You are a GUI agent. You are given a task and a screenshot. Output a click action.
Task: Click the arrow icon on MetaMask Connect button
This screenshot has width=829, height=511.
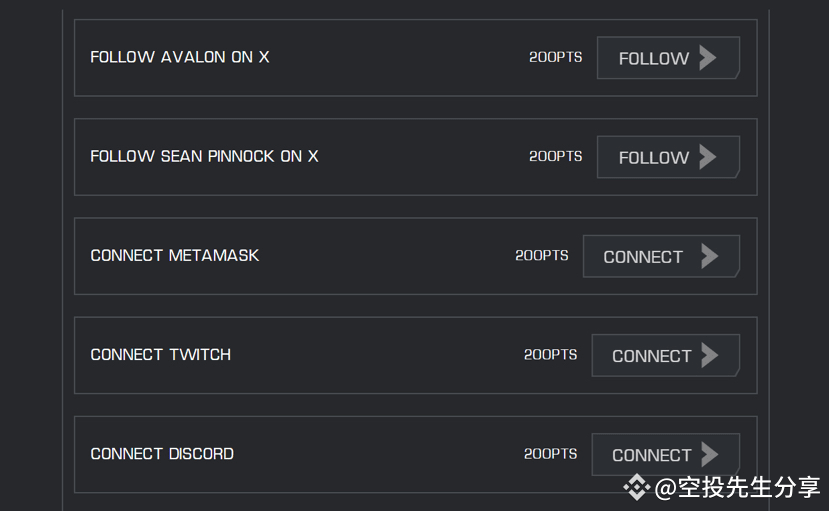[710, 256]
